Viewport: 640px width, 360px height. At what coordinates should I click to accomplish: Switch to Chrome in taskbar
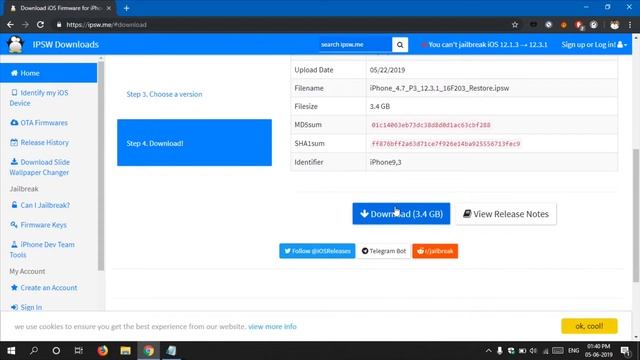149,351
